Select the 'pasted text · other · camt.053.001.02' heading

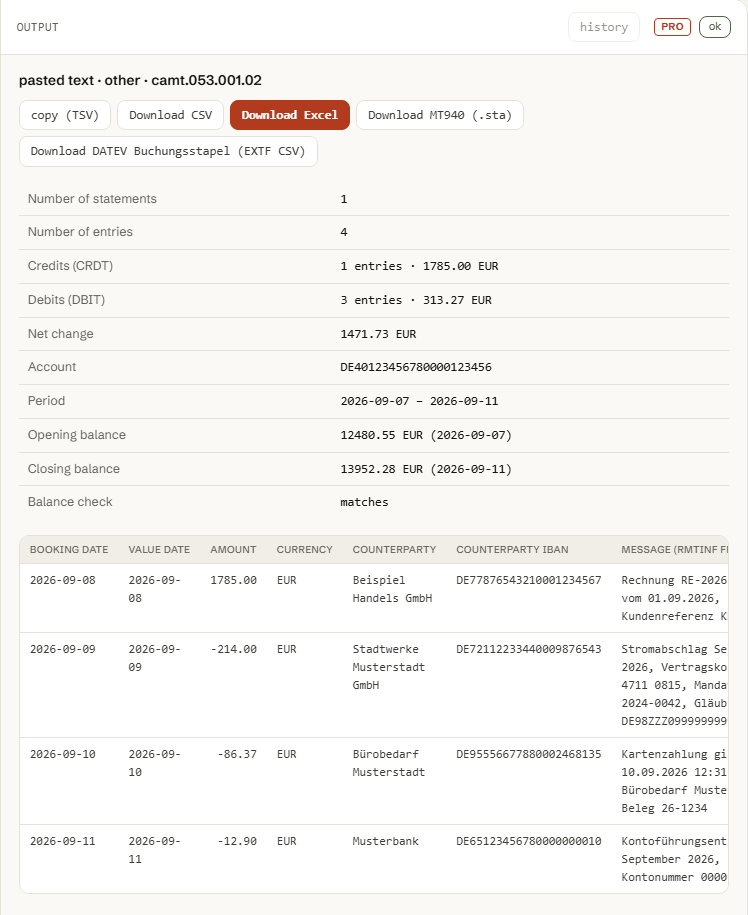click(140, 80)
